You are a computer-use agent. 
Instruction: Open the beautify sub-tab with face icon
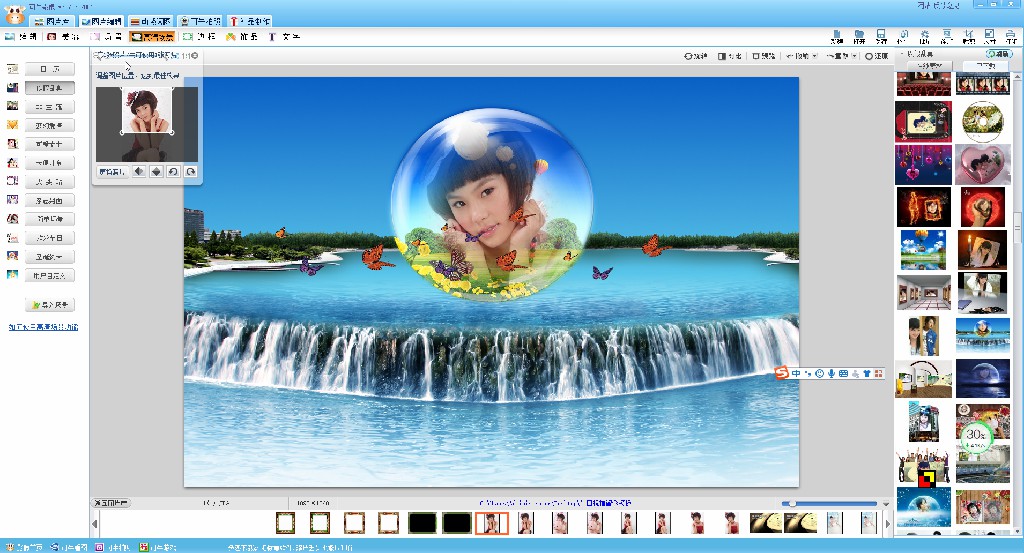63,37
